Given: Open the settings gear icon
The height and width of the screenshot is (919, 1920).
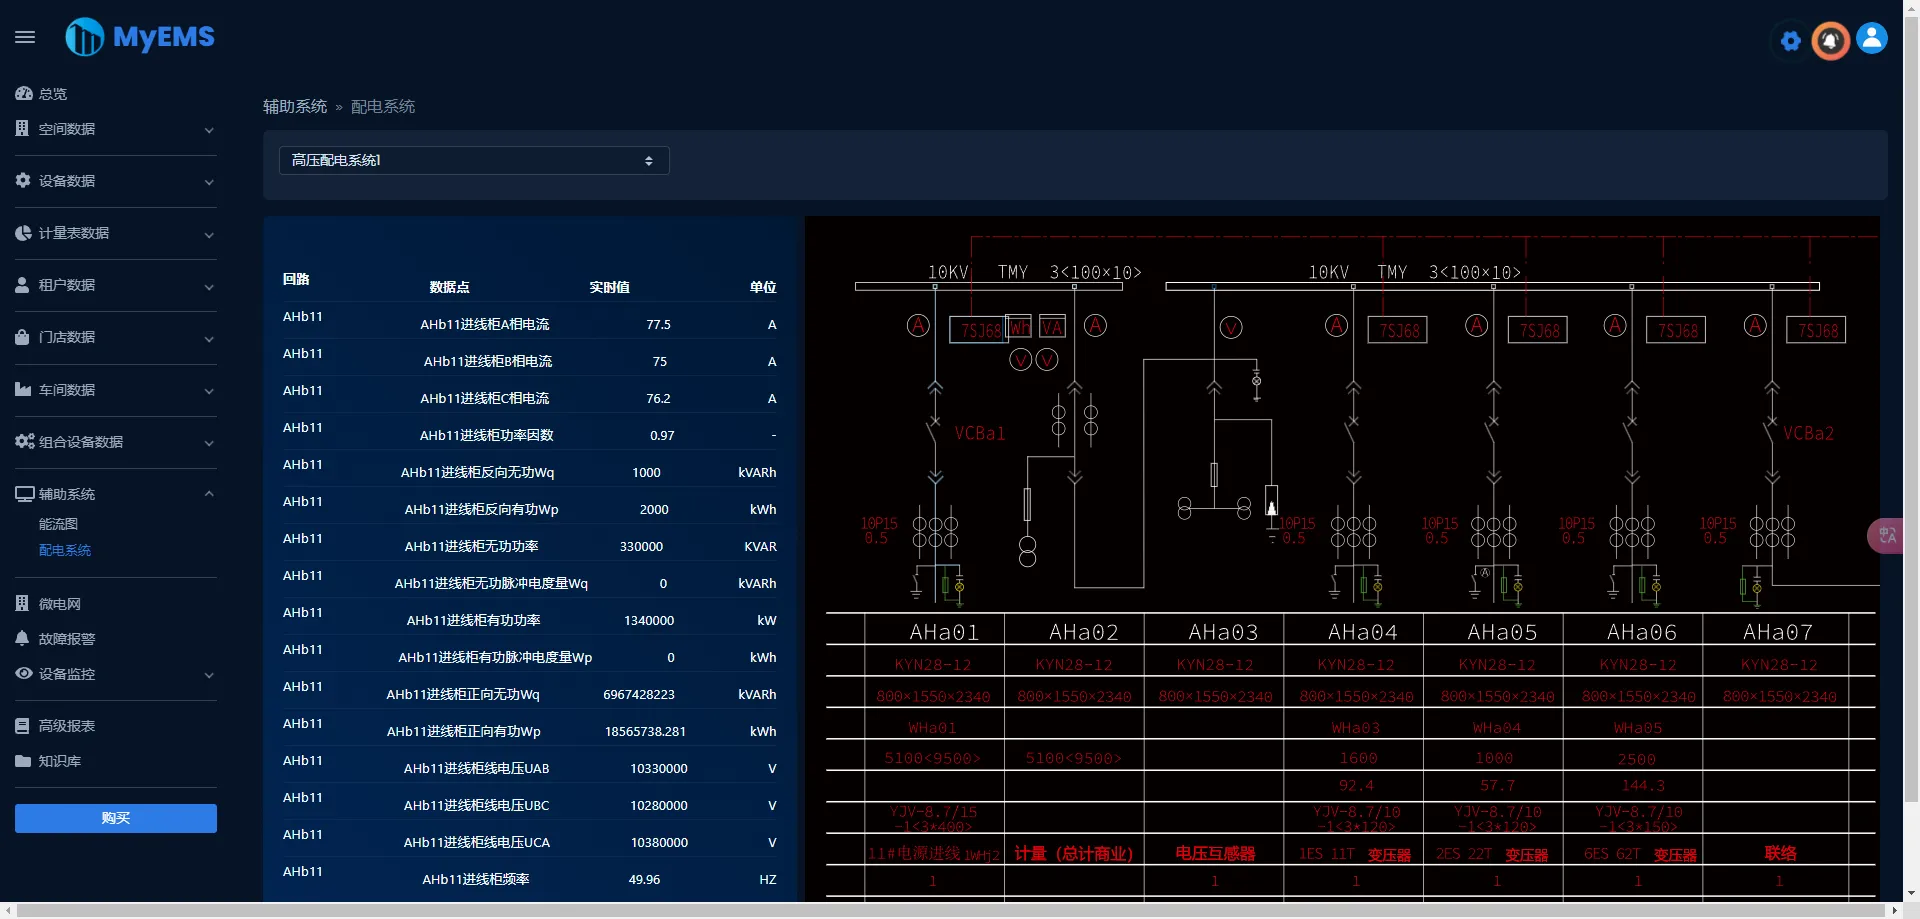Looking at the screenshot, I should [1791, 41].
